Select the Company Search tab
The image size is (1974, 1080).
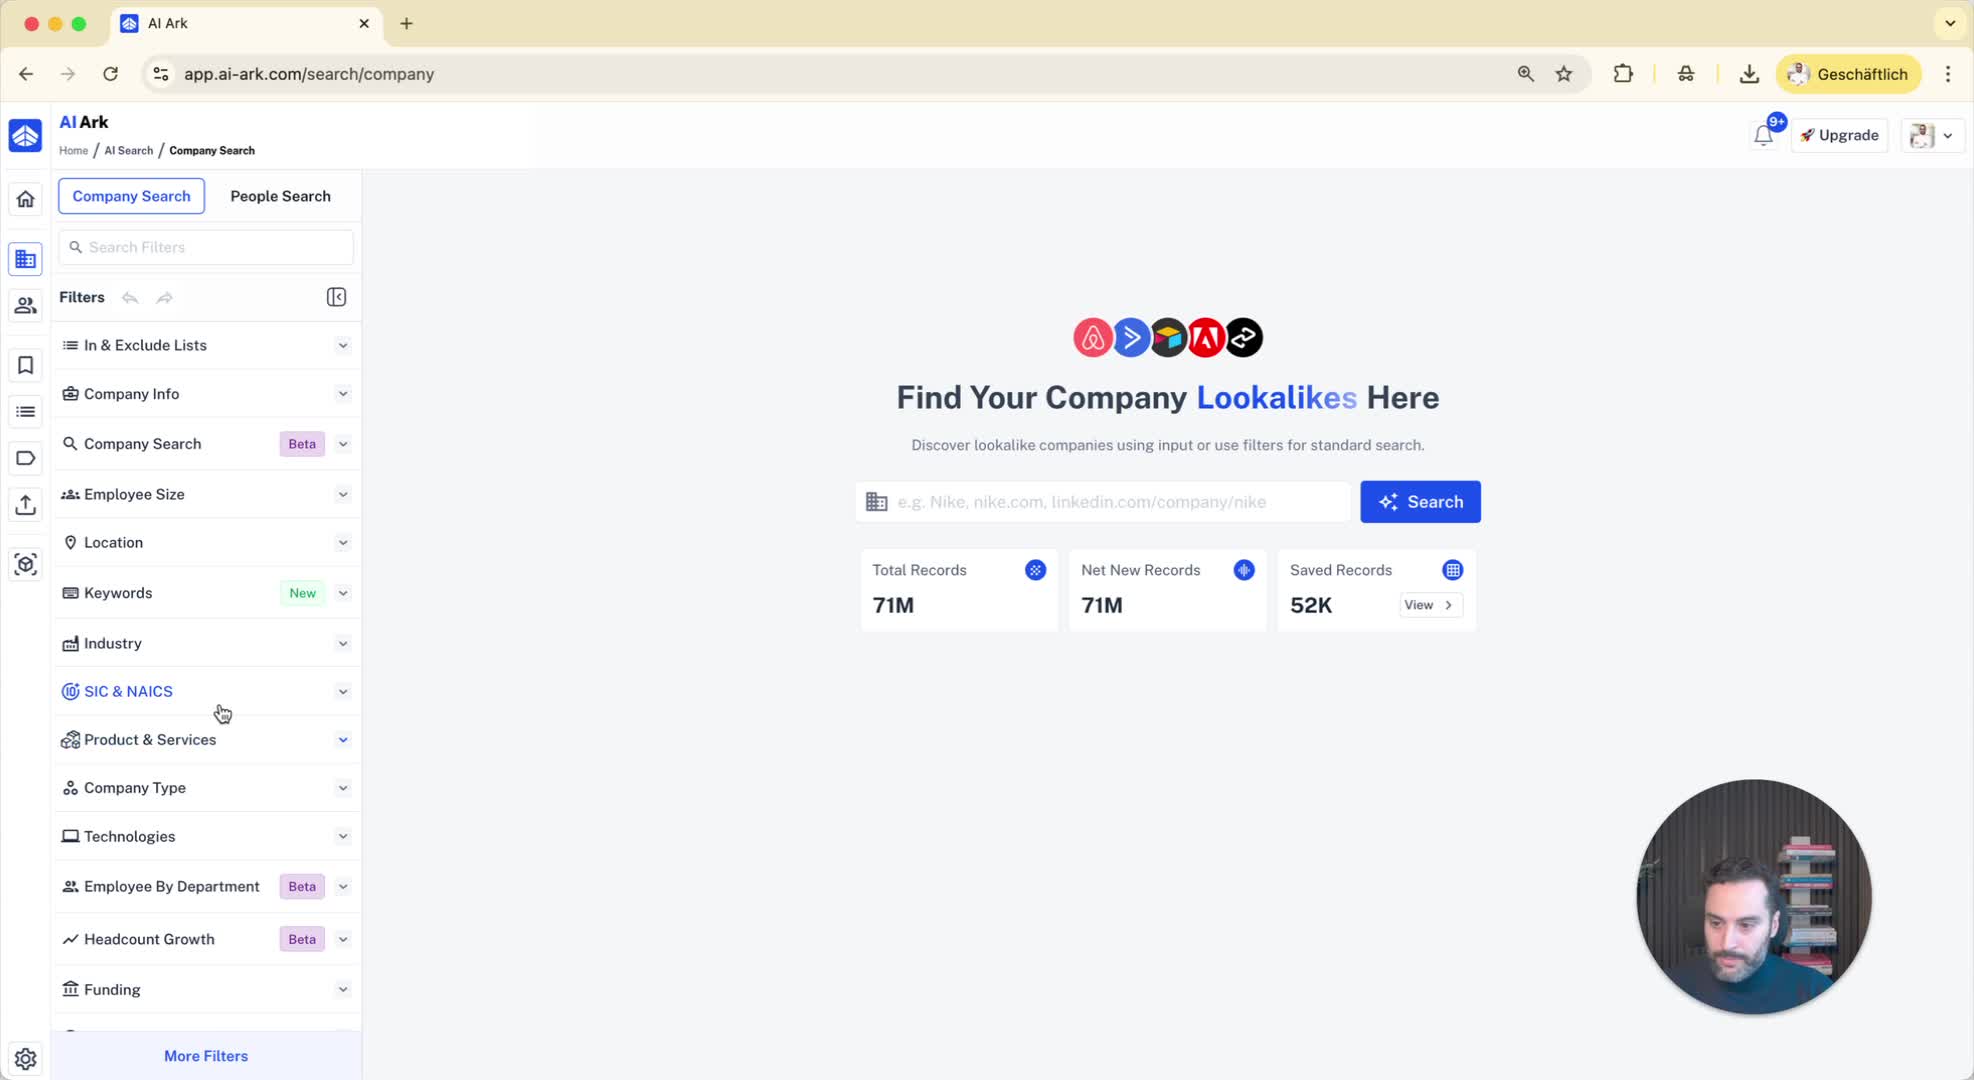(131, 196)
